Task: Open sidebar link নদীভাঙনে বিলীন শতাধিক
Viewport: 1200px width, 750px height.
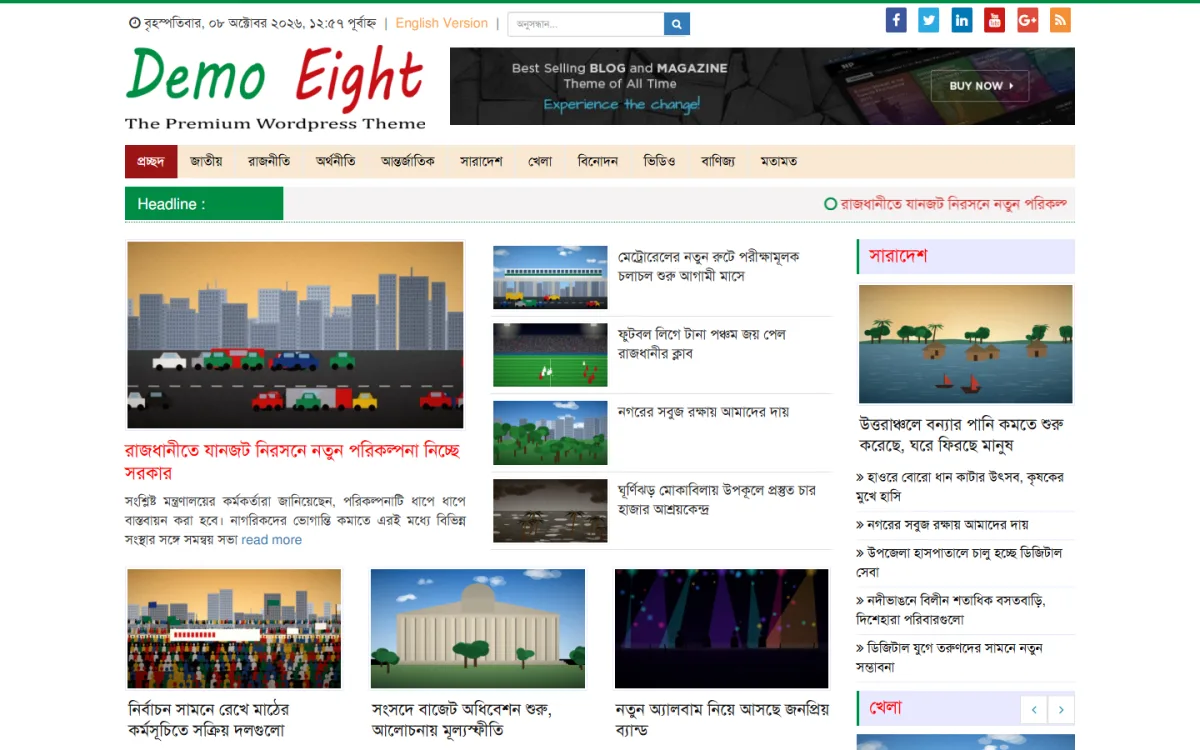Action: (951, 610)
